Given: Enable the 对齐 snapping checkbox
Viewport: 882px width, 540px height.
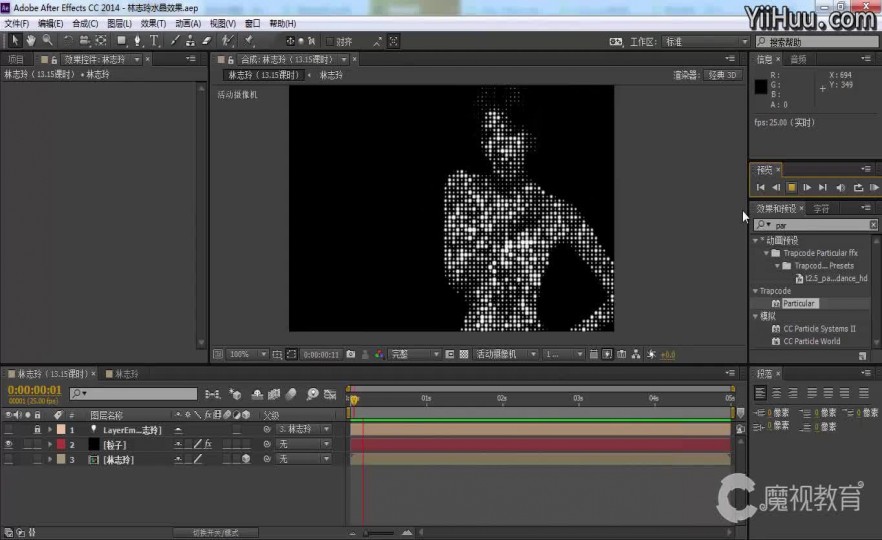Looking at the screenshot, I should click(x=330, y=41).
